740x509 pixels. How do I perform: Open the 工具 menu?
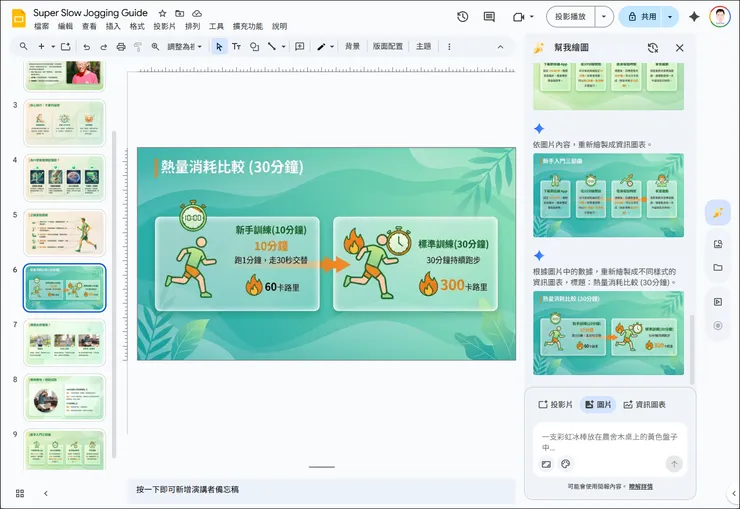tap(216, 26)
